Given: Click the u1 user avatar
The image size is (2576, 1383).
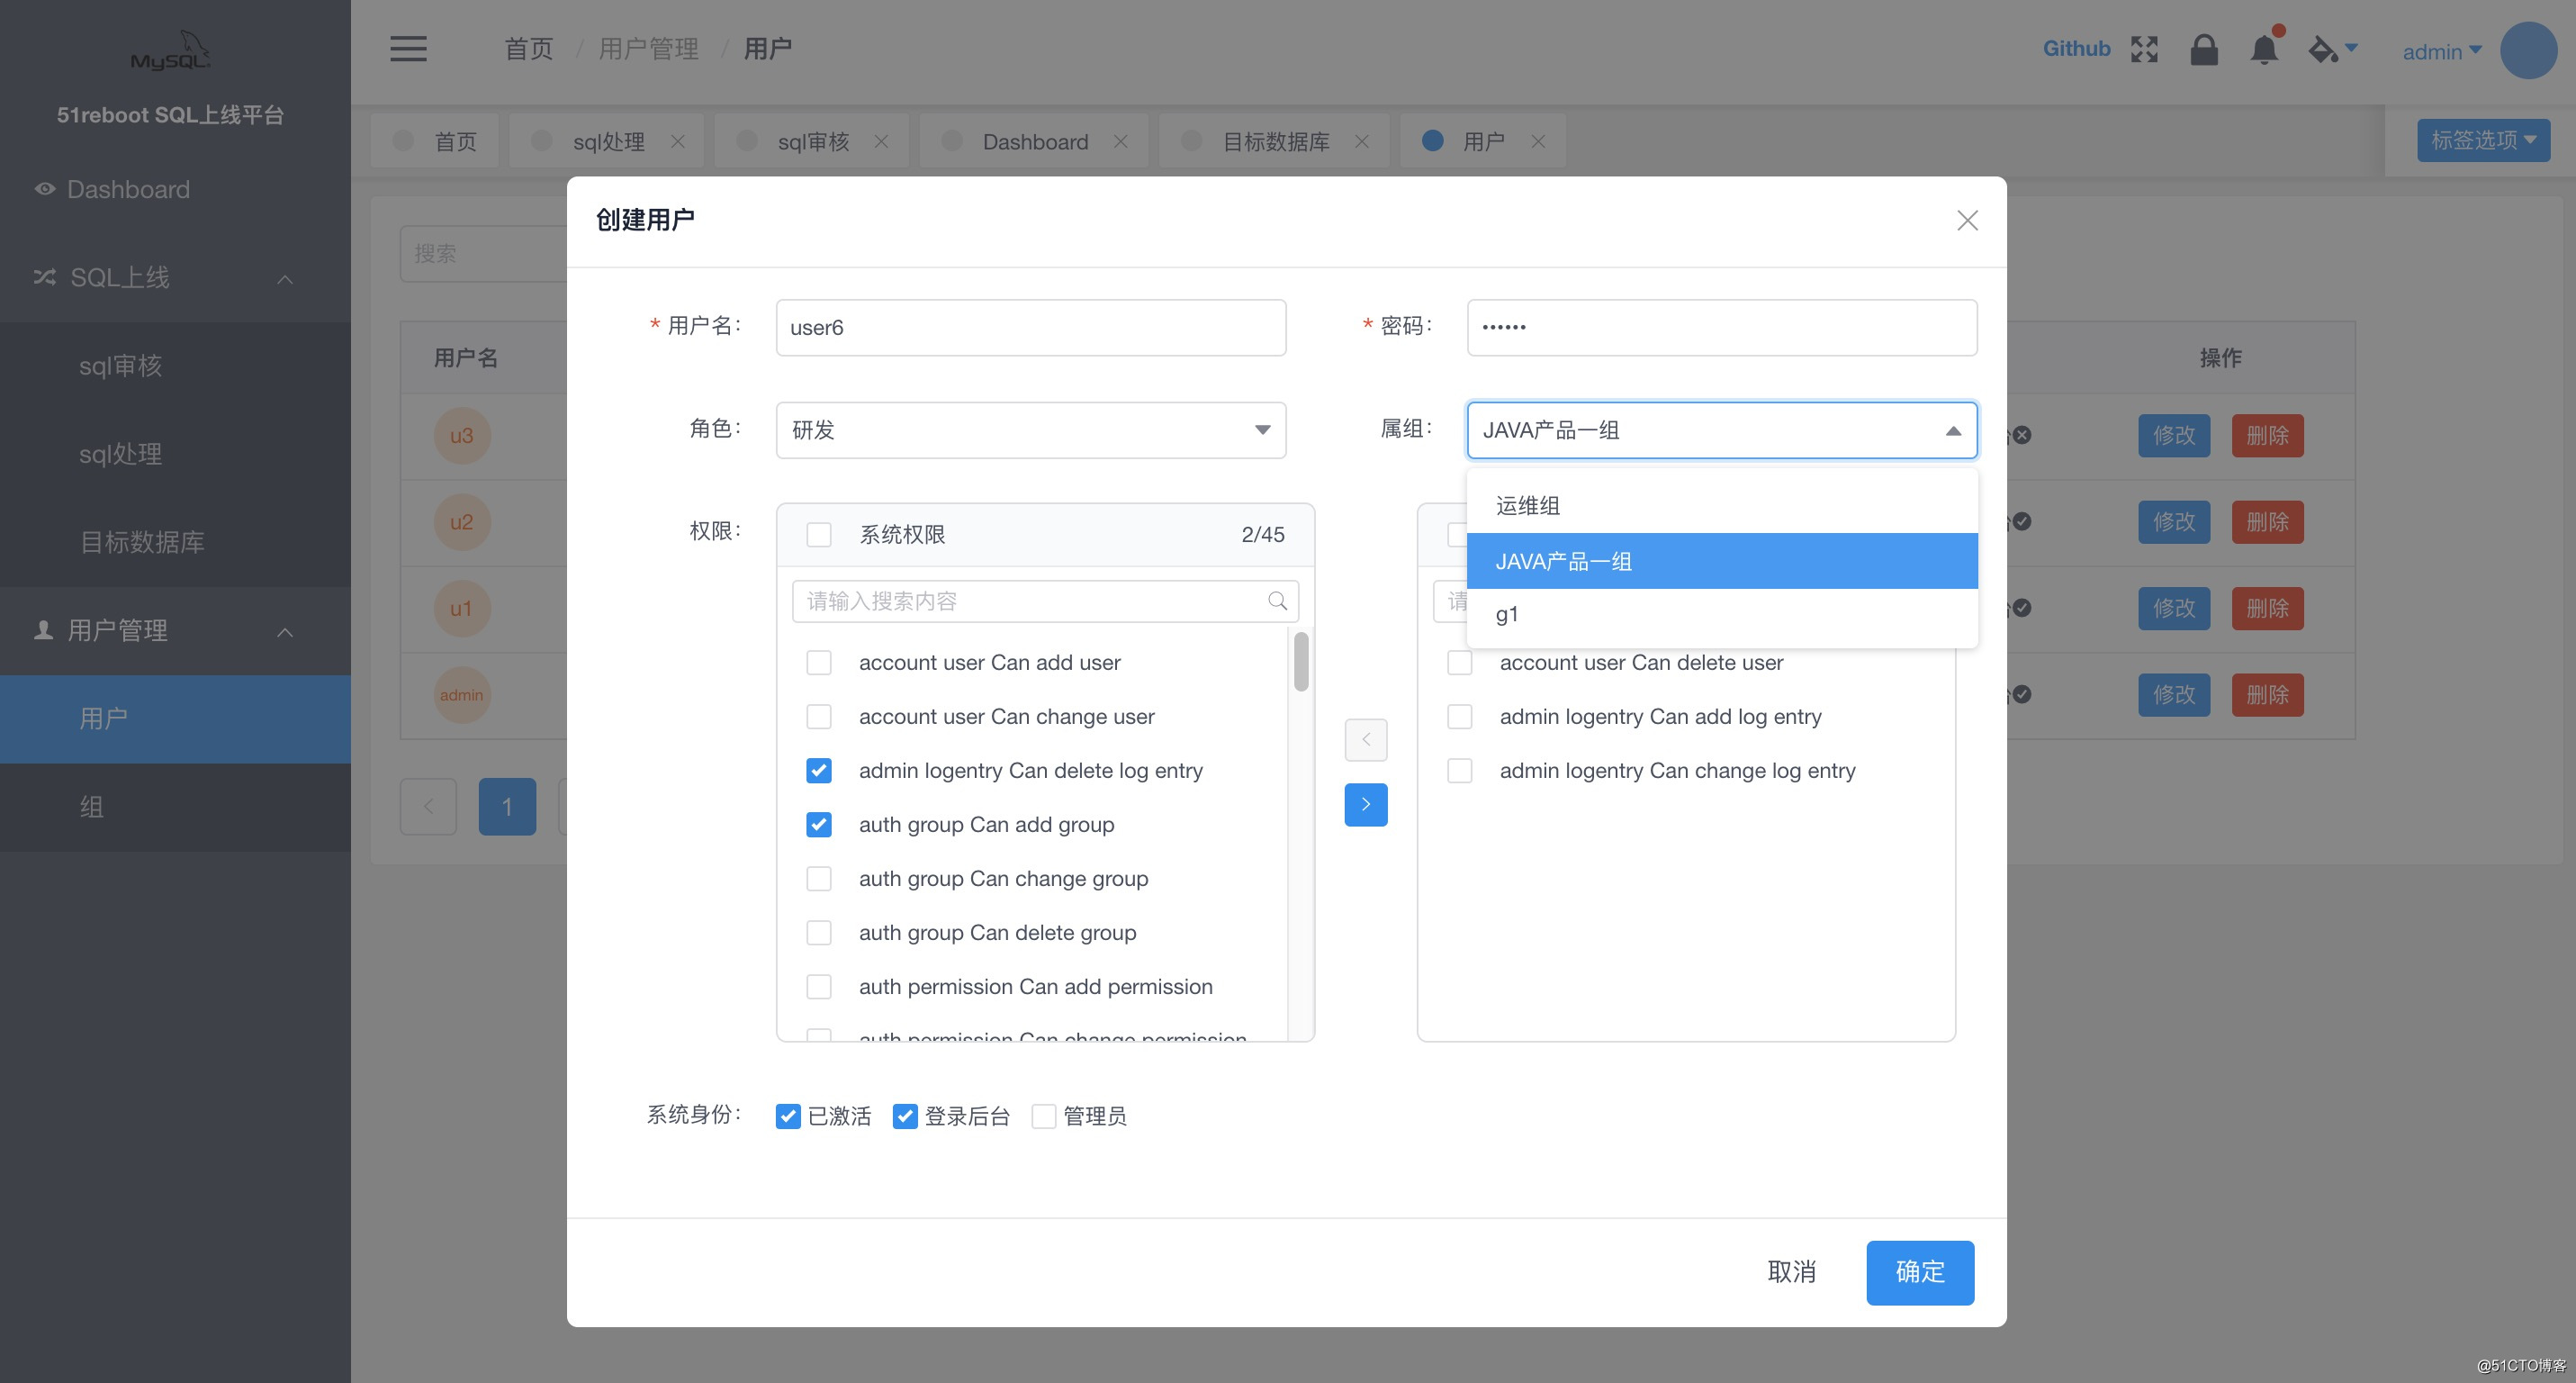Looking at the screenshot, I should pyautogui.click(x=462, y=608).
